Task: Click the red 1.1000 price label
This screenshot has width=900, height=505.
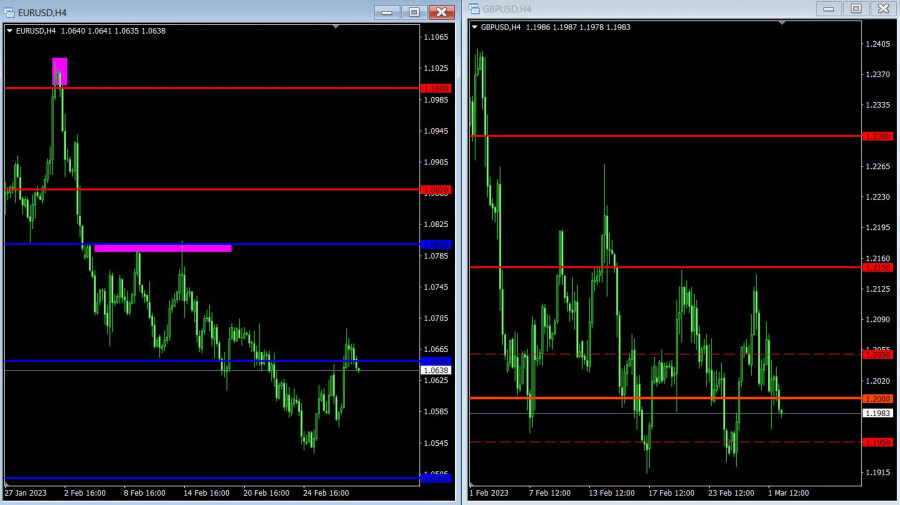Action: coord(436,88)
